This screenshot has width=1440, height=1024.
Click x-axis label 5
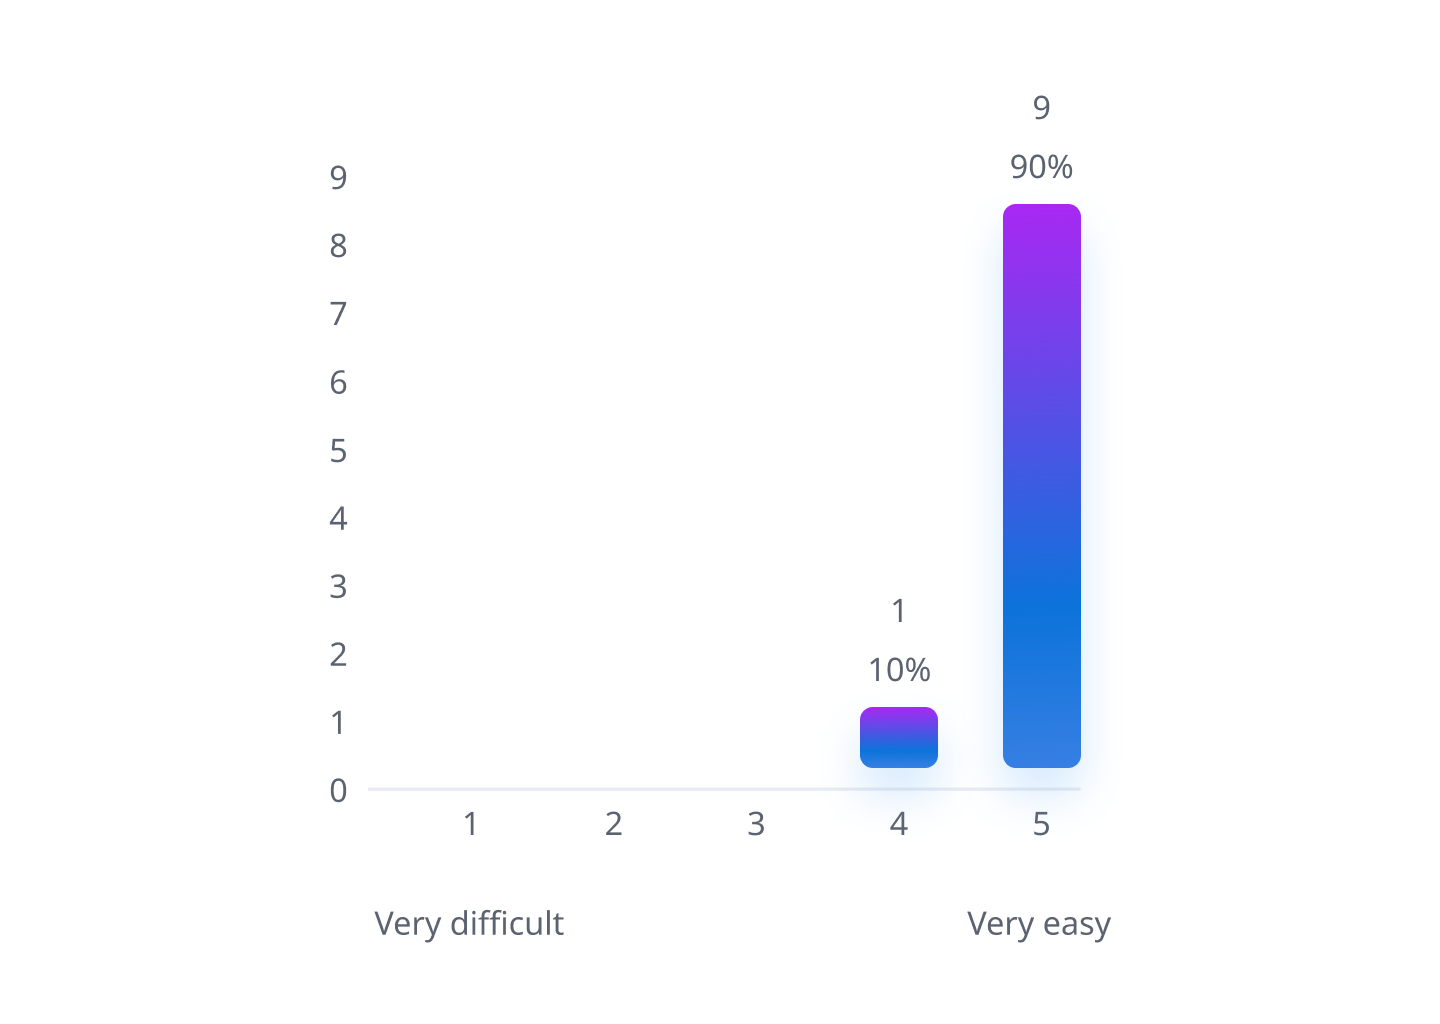pos(1041,824)
